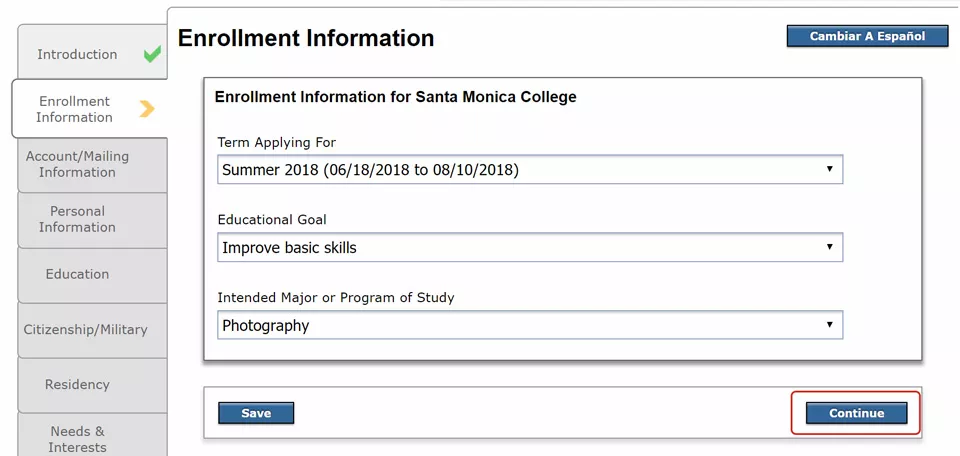Switch to the Personal Information tab
960x456 pixels.
pyautogui.click(x=77, y=219)
